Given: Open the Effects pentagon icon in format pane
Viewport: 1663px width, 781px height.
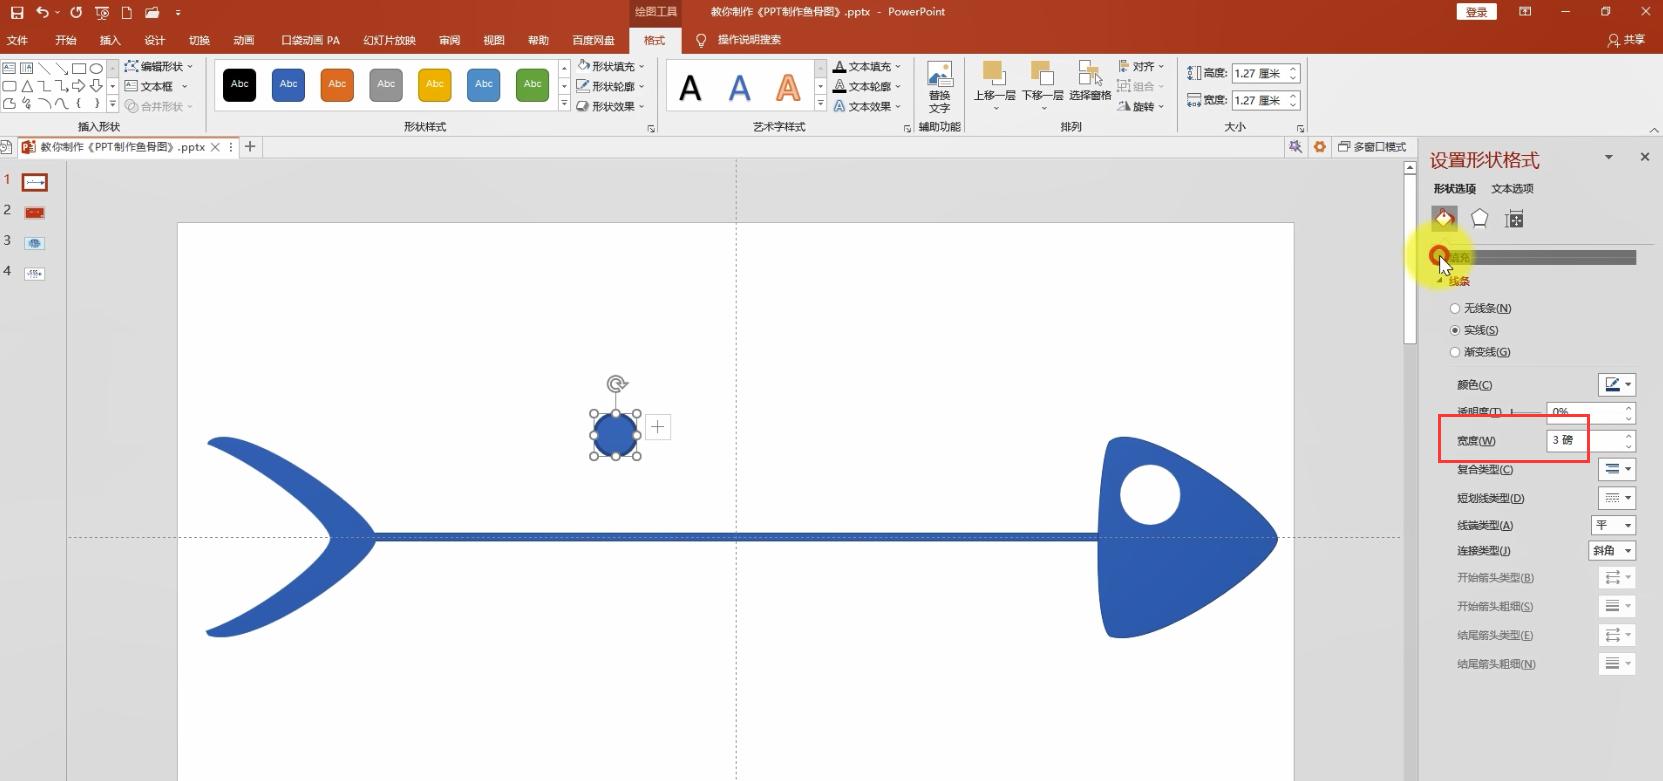Looking at the screenshot, I should point(1479,219).
